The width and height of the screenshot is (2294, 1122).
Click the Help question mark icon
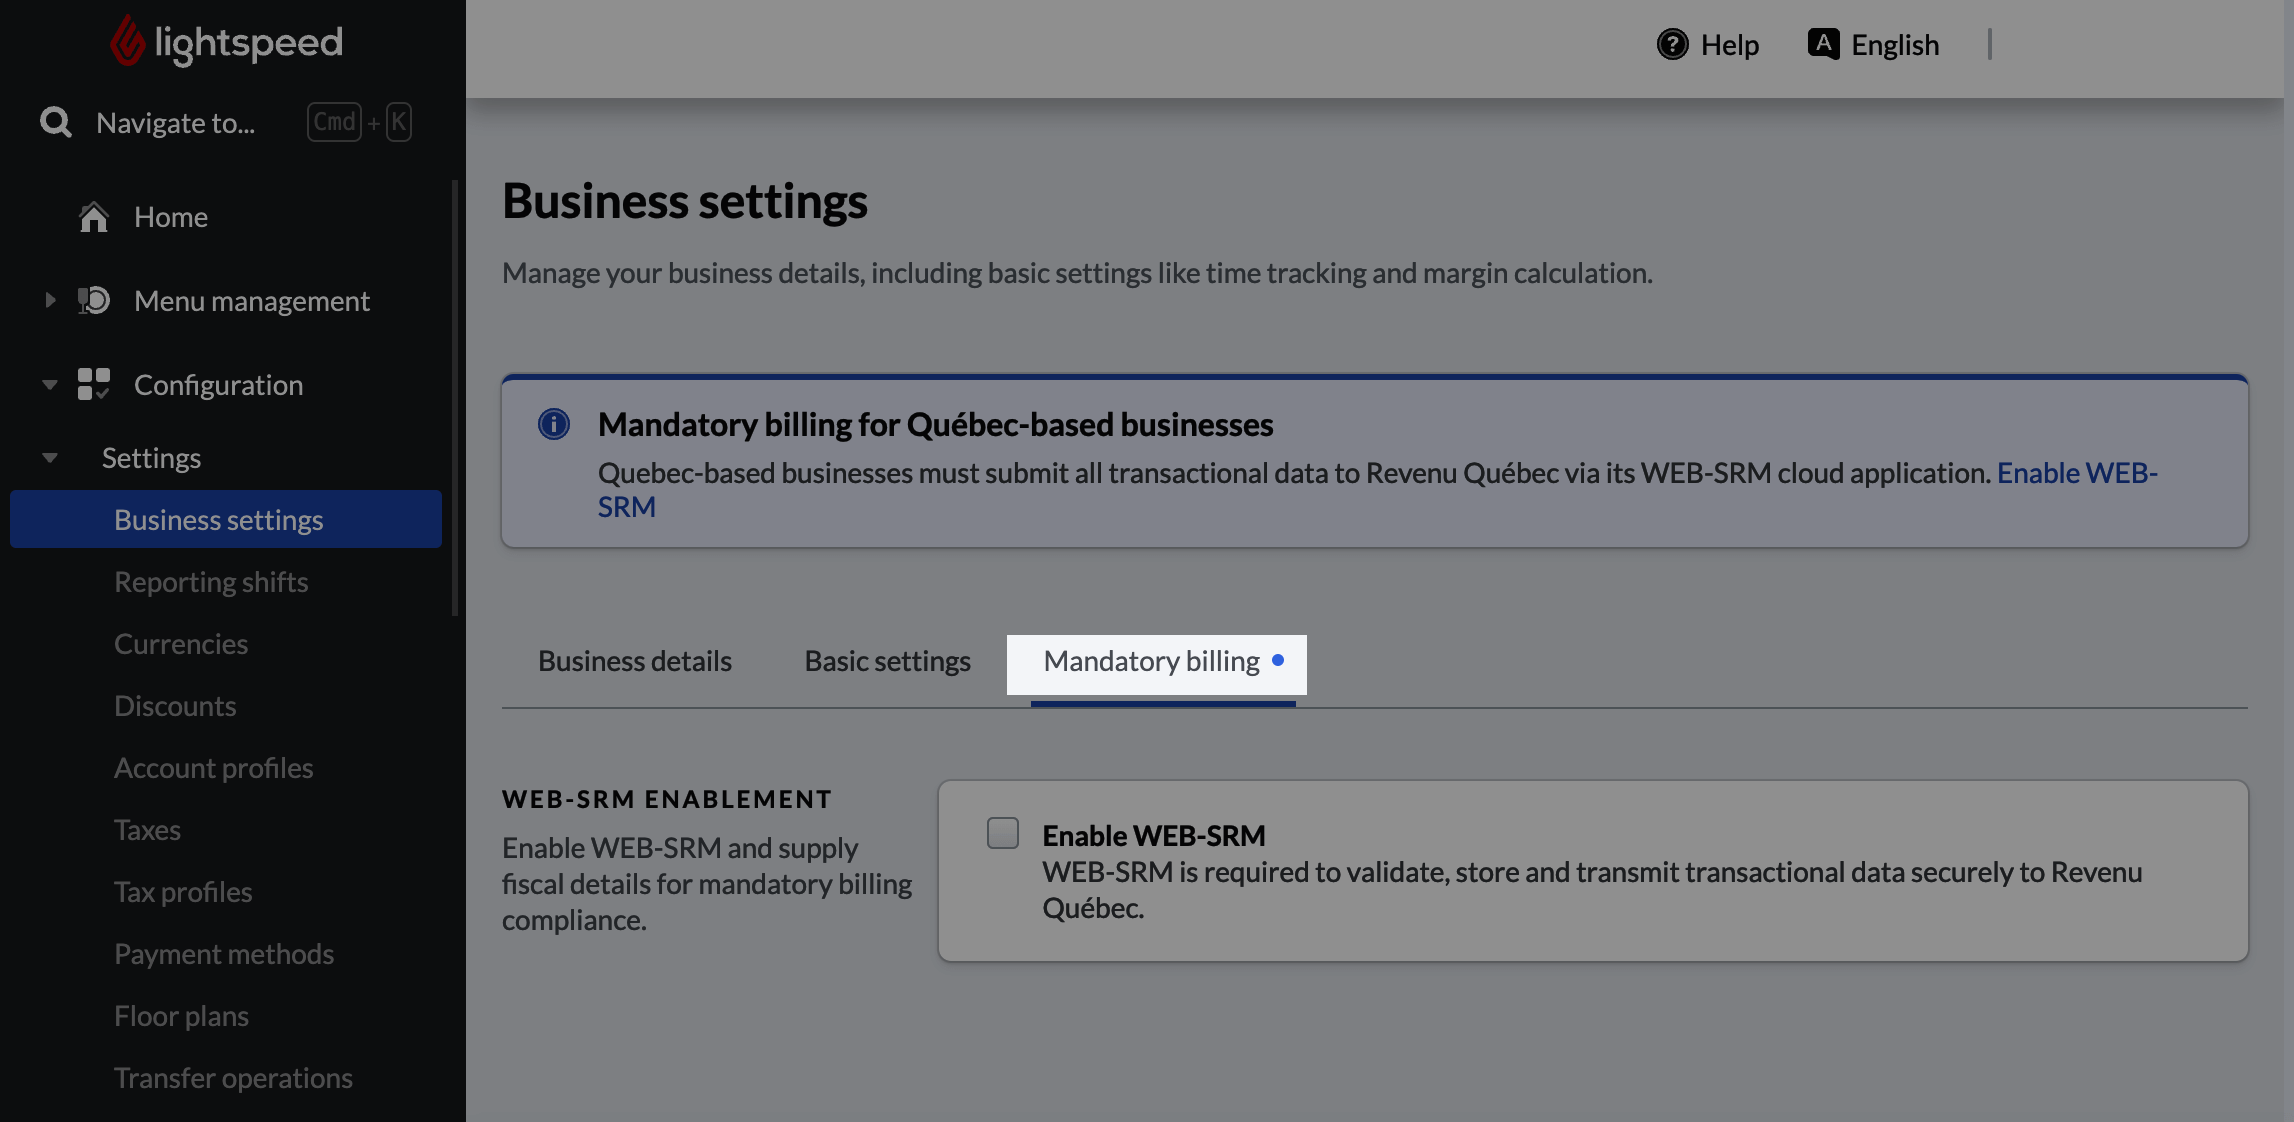(1672, 44)
